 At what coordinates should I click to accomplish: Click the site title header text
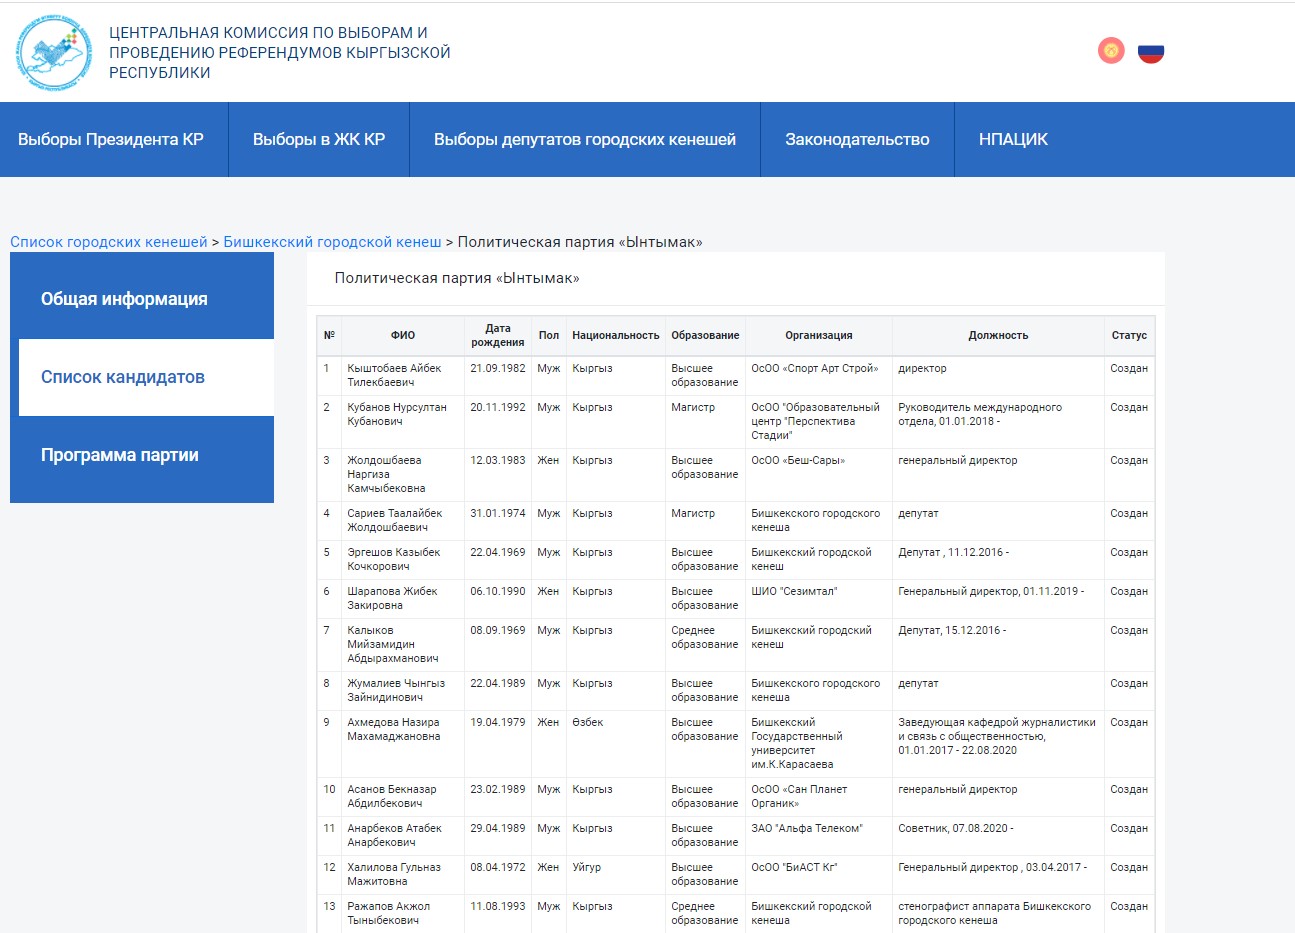click(x=279, y=52)
